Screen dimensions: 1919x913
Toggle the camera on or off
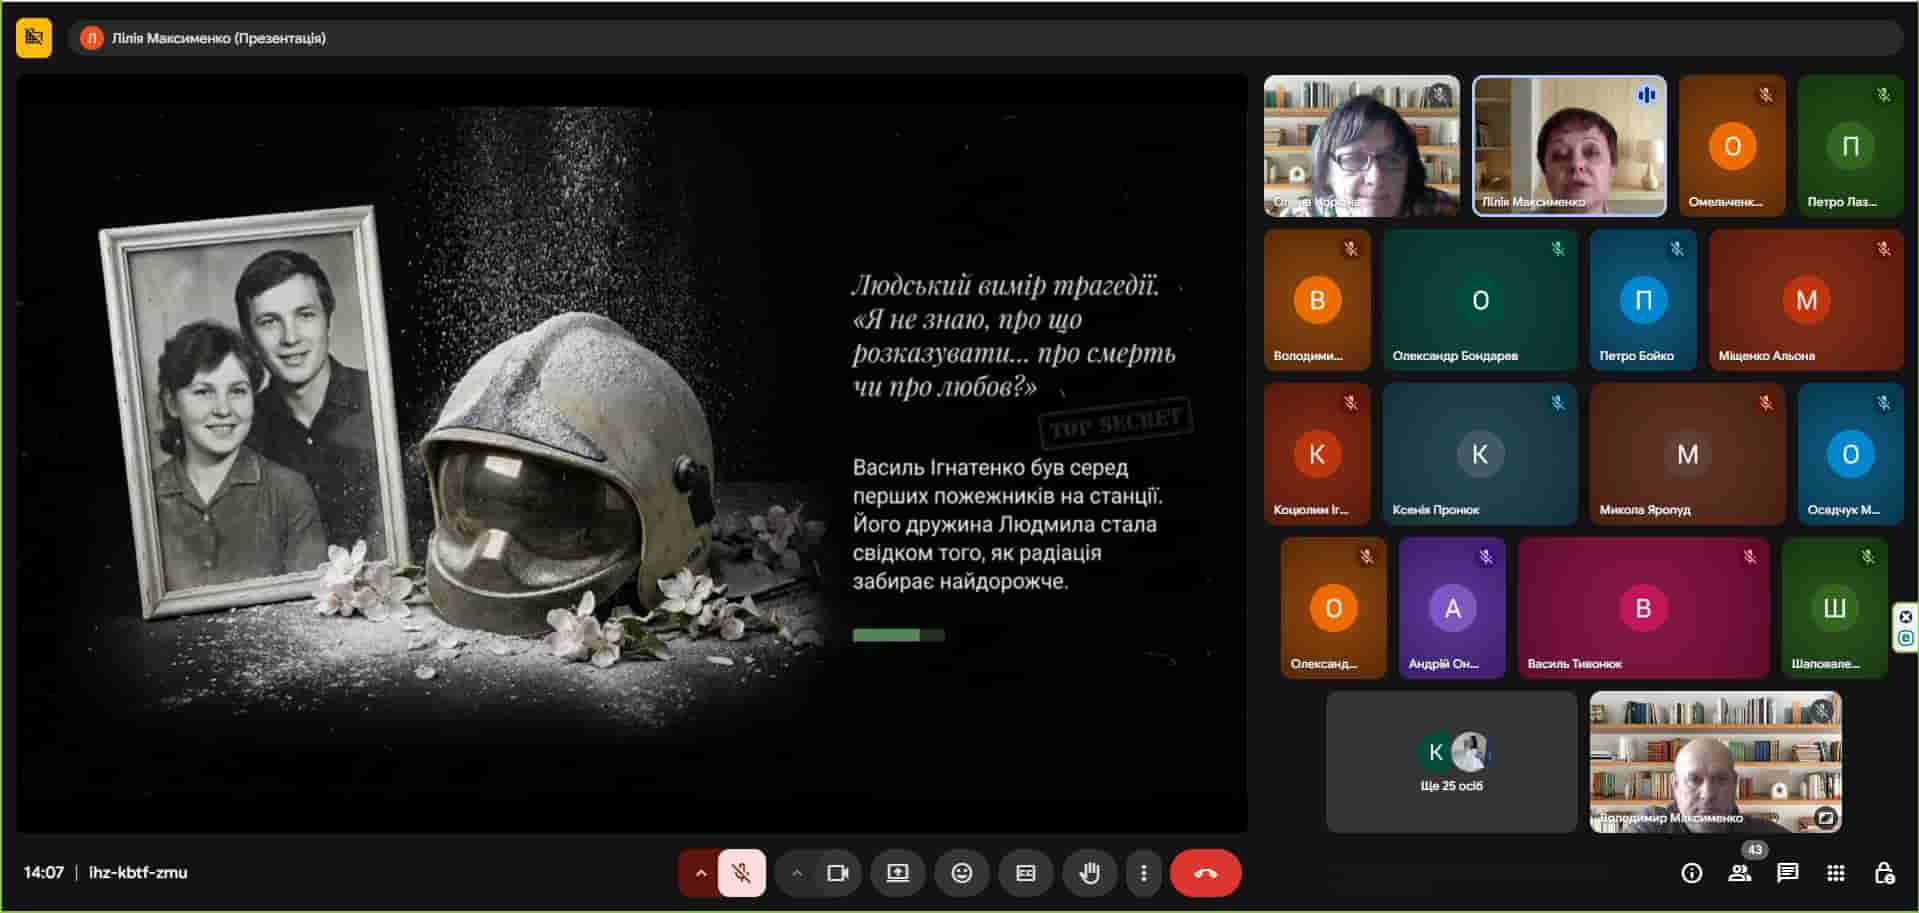(837, 873)
